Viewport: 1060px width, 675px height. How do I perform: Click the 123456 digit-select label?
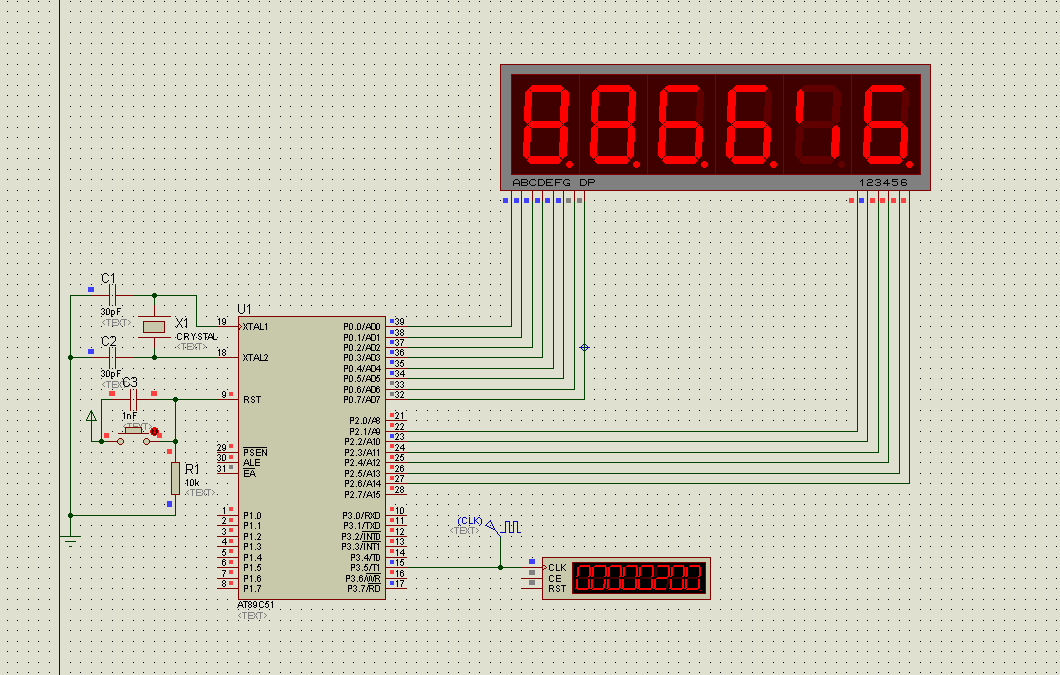tap(884, 183)
